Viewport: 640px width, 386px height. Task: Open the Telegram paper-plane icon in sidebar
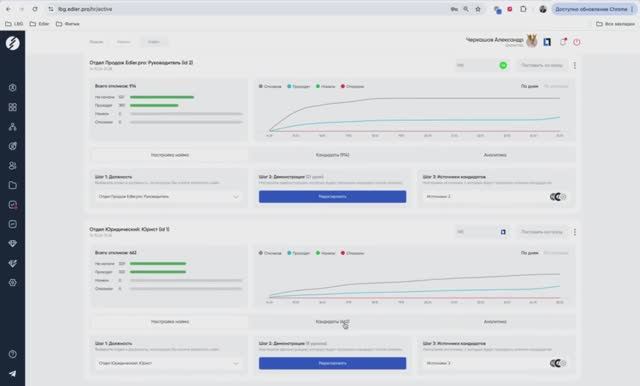[x=13, y=373]
